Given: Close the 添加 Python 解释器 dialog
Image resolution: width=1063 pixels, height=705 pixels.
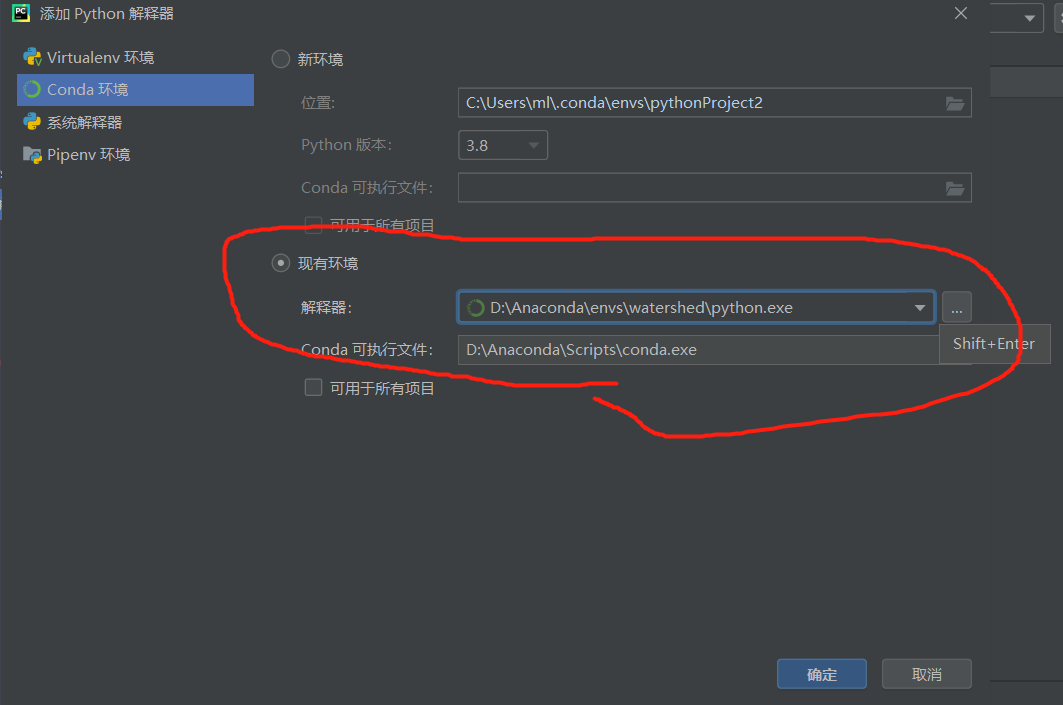Looking at the screenshot, I should click(961, 14).
